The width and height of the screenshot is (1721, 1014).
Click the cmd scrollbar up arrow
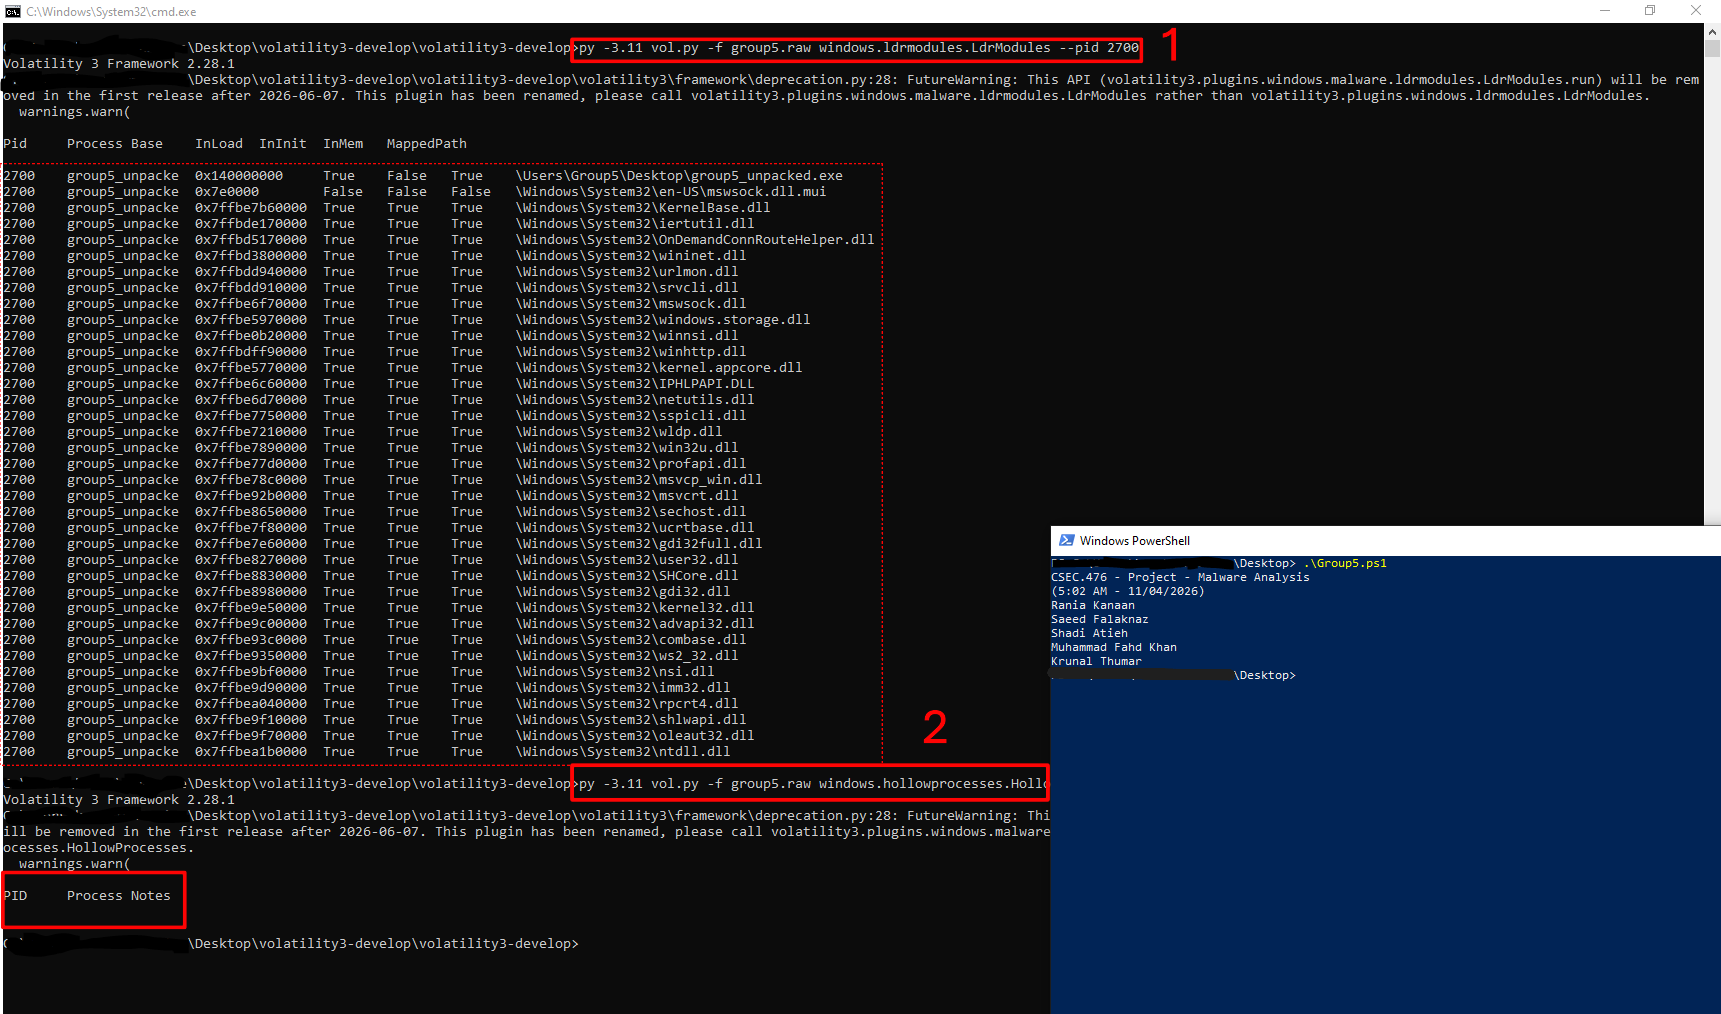click(x=1712, y=32)
